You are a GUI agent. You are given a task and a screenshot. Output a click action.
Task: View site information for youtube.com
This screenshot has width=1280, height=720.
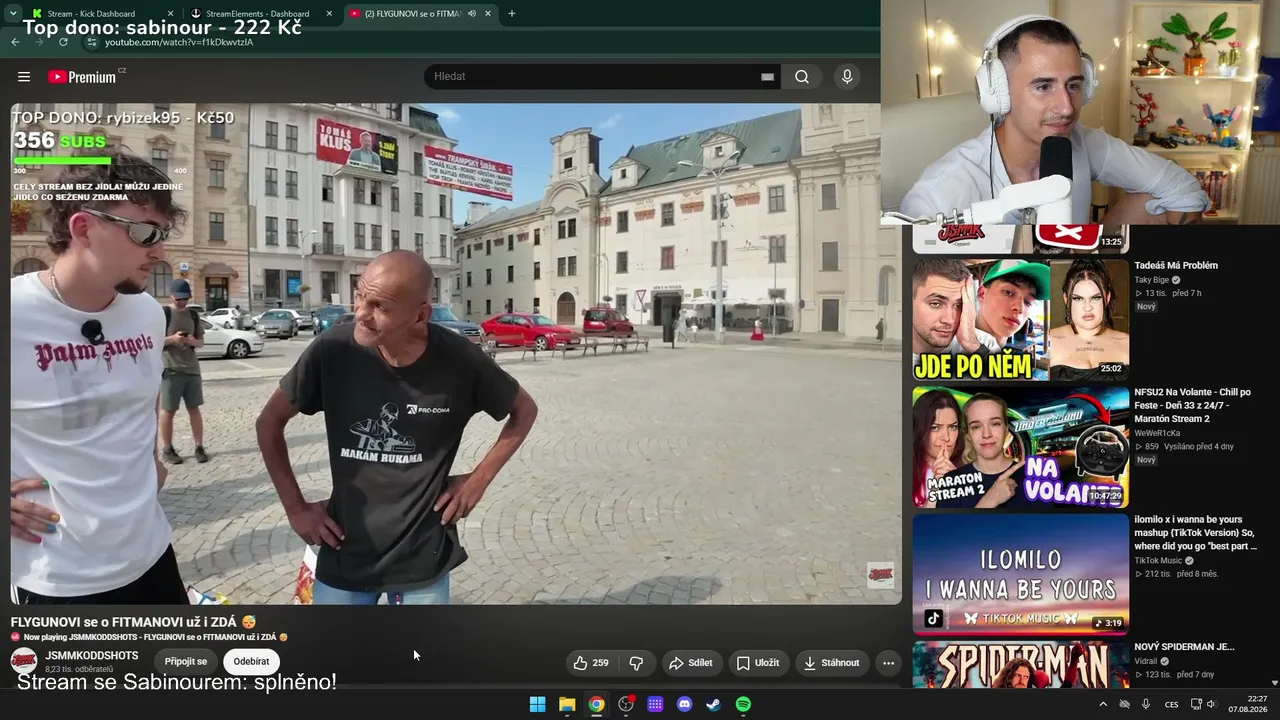(x=92, y=42)
